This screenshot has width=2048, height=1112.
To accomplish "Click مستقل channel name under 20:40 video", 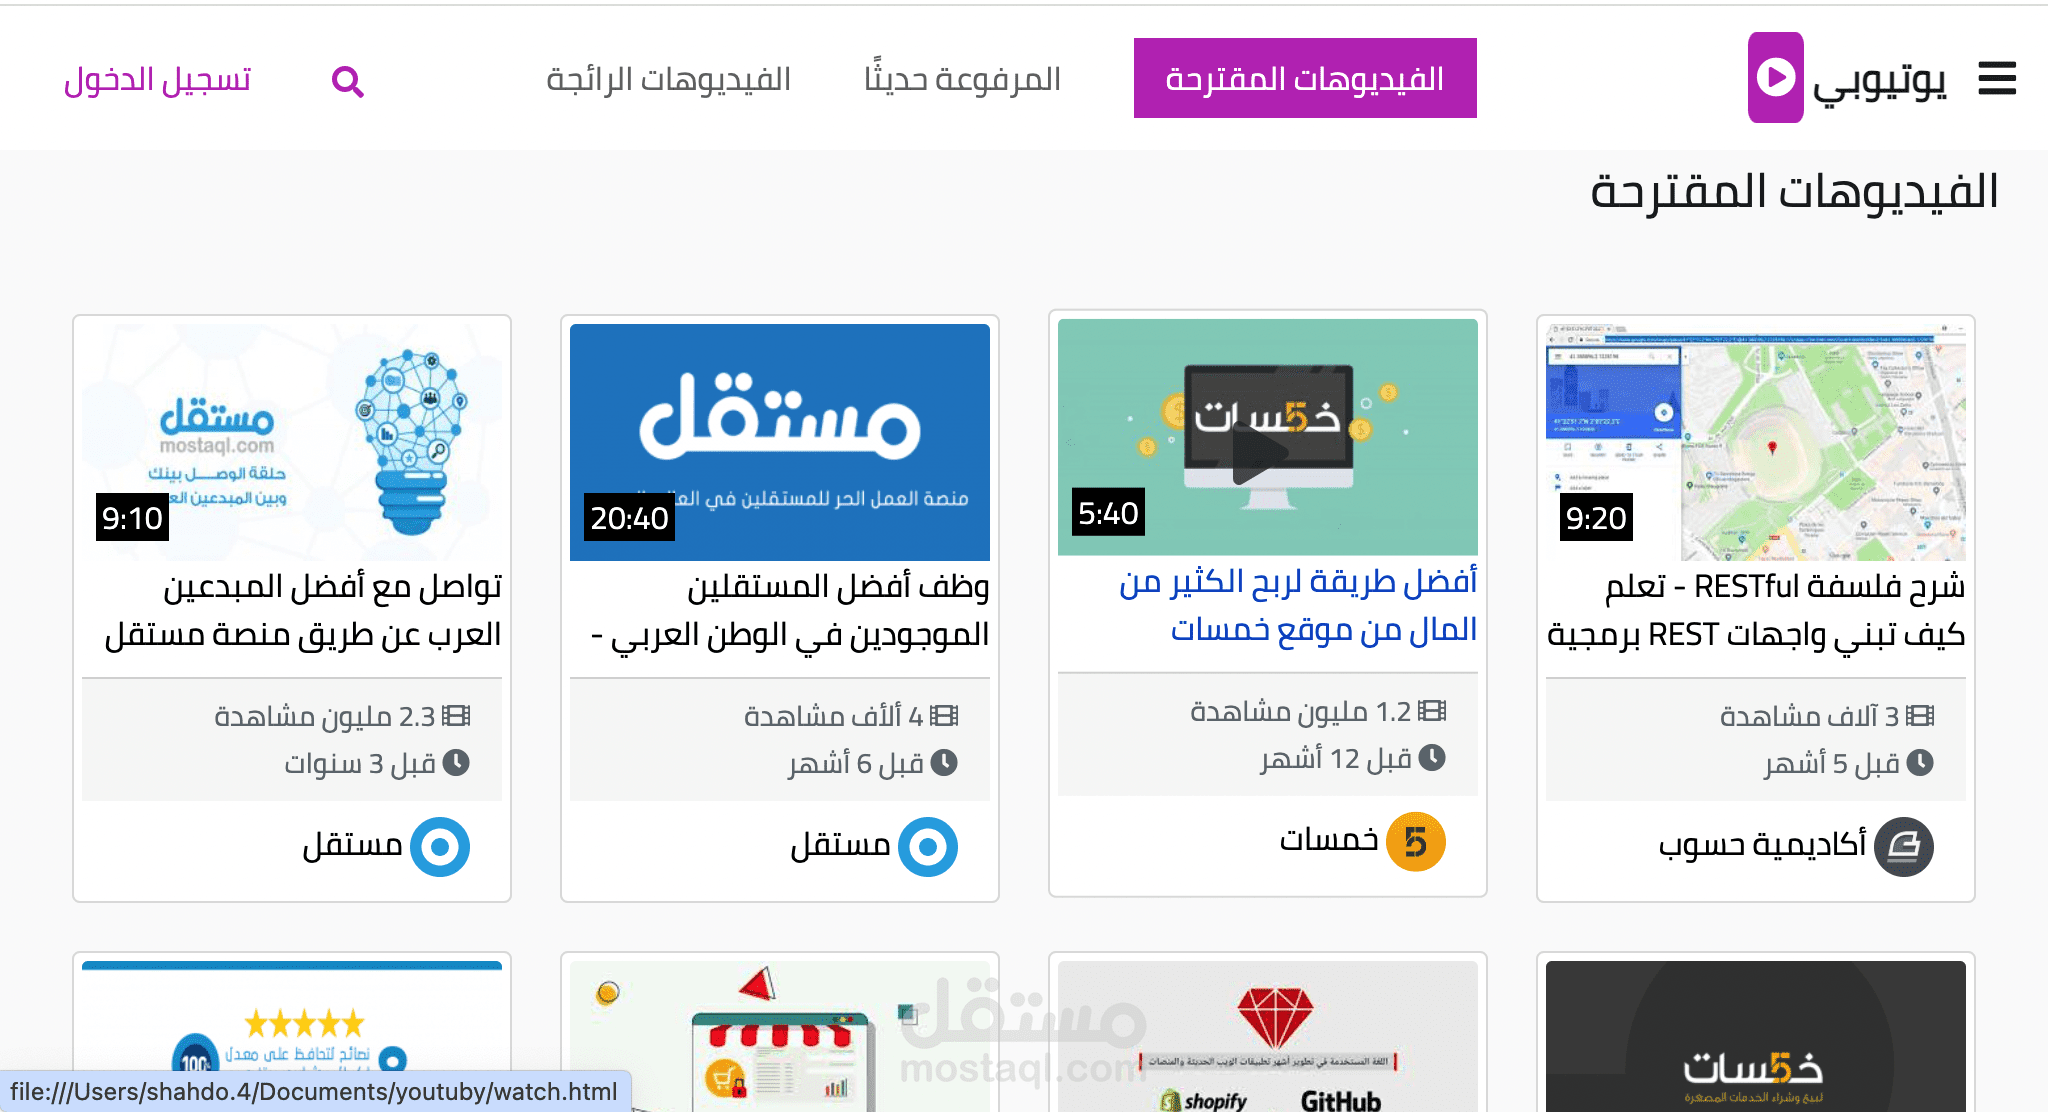I will tap(840, 846).
